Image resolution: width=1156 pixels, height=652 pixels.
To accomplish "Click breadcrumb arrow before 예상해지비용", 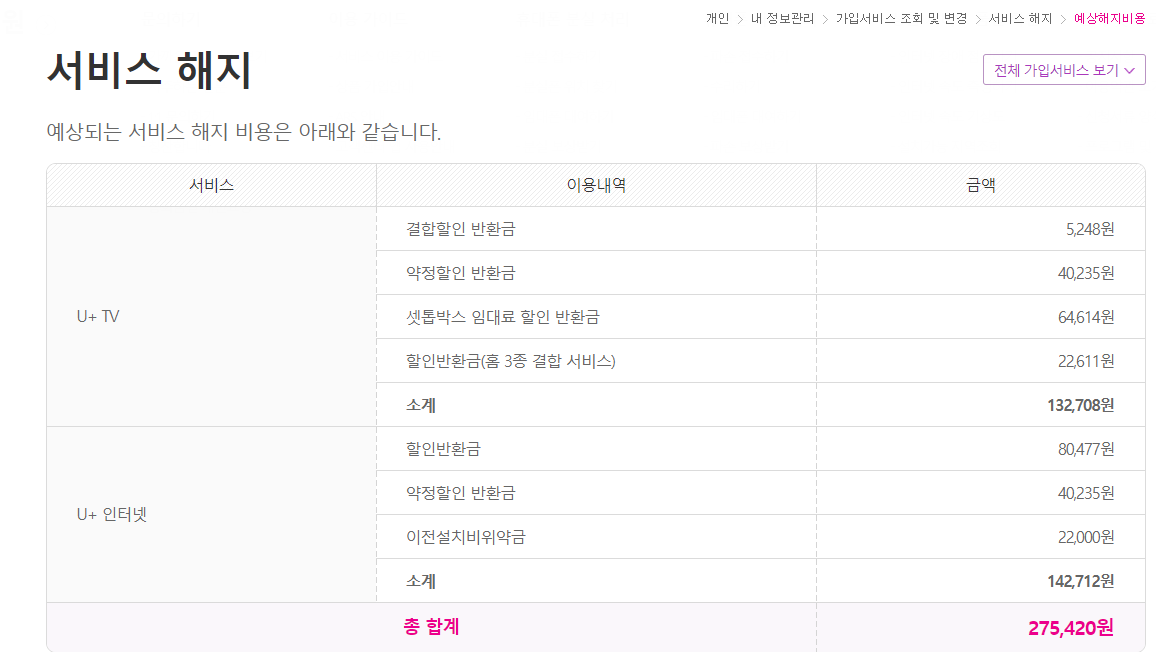I will pyautogui.click(x=1063, y=18).
